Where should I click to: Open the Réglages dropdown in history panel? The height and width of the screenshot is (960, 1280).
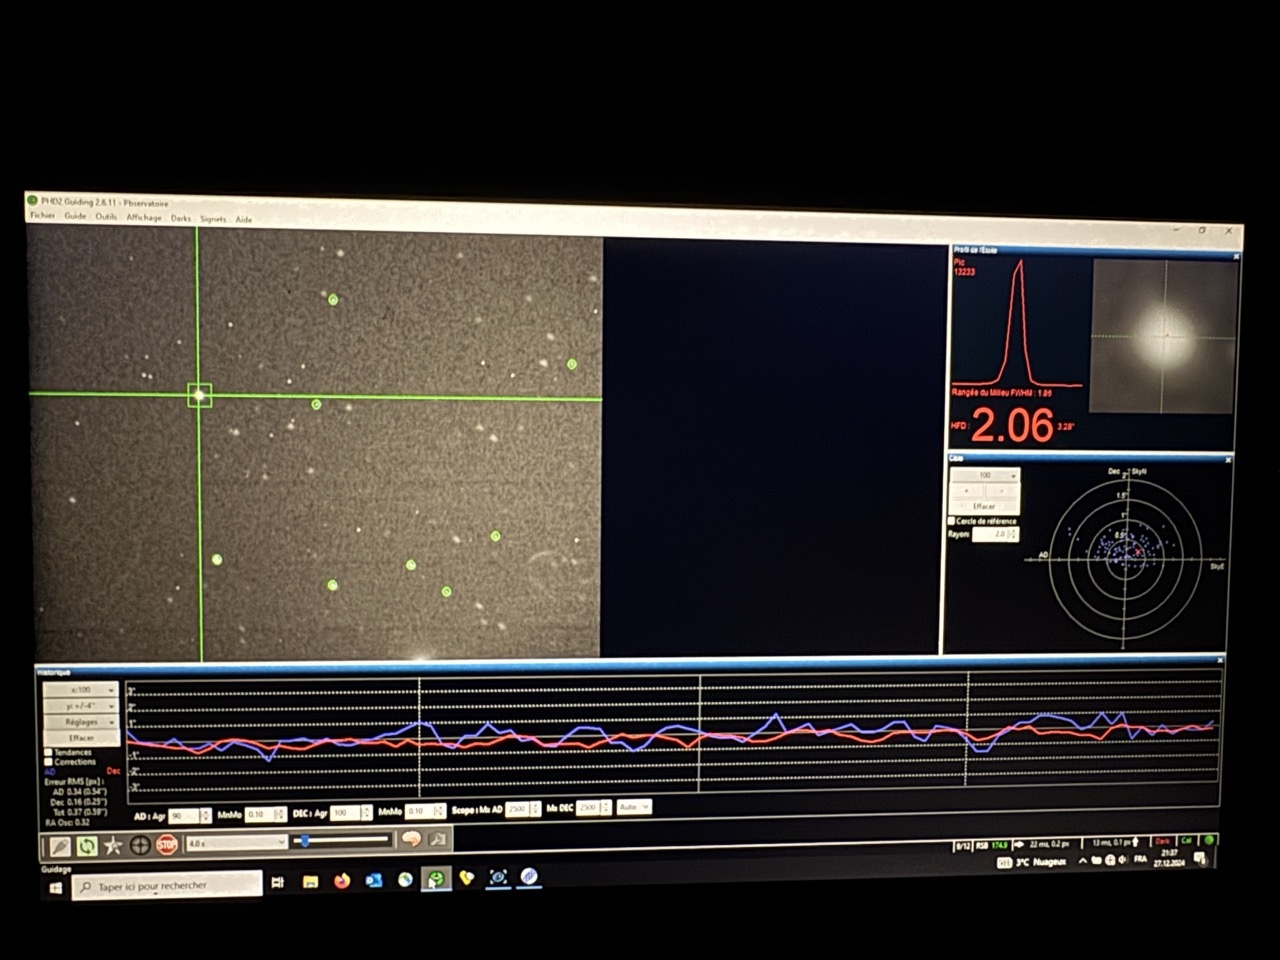point(81,722)
